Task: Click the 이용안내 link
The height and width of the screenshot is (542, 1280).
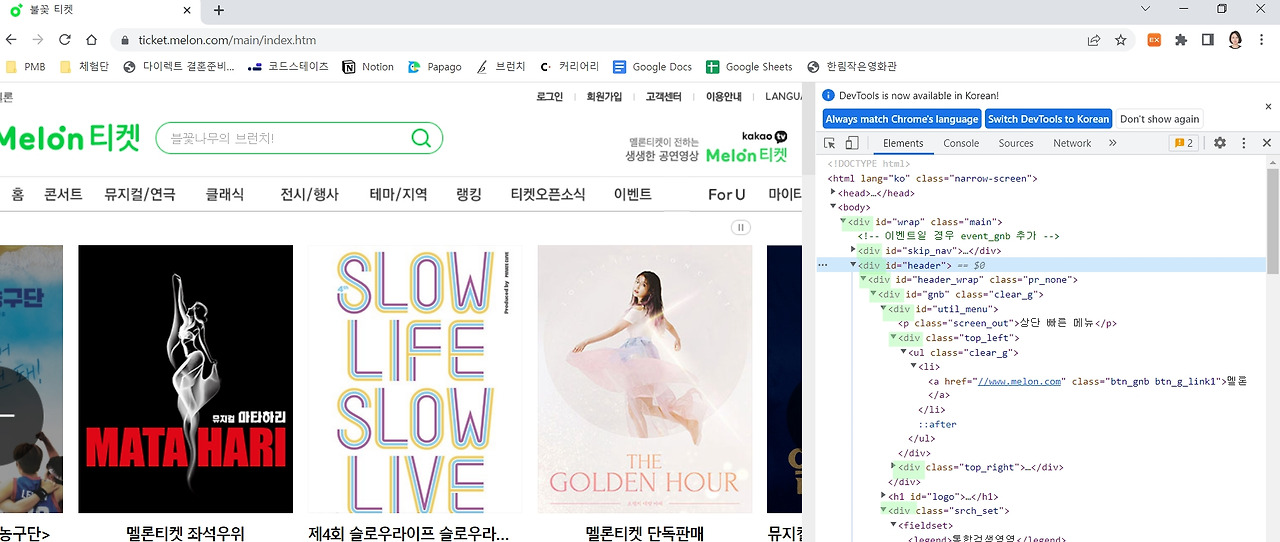Action: click(x=724, y=97)
